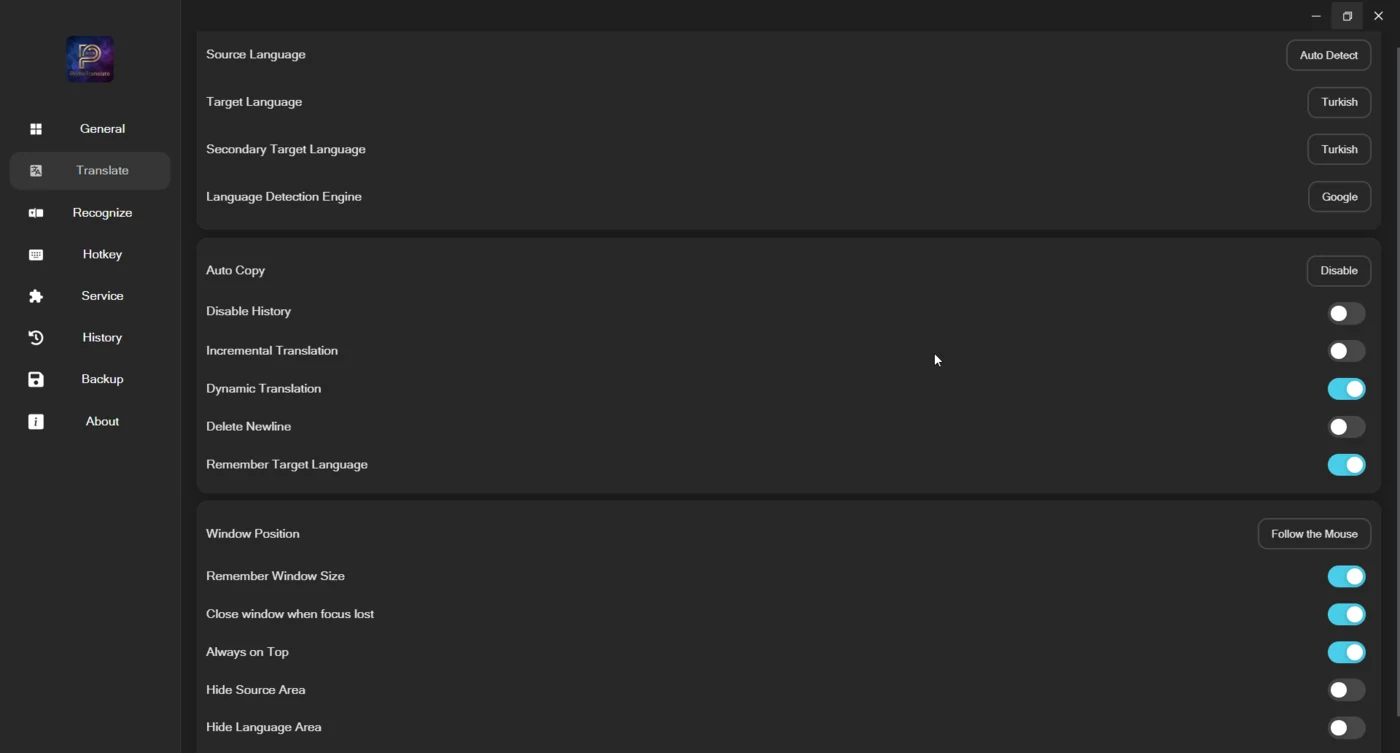1400x753 pixels.
Task: Click the Hotkey keyboard icon
Action: [x=36, y=255]
